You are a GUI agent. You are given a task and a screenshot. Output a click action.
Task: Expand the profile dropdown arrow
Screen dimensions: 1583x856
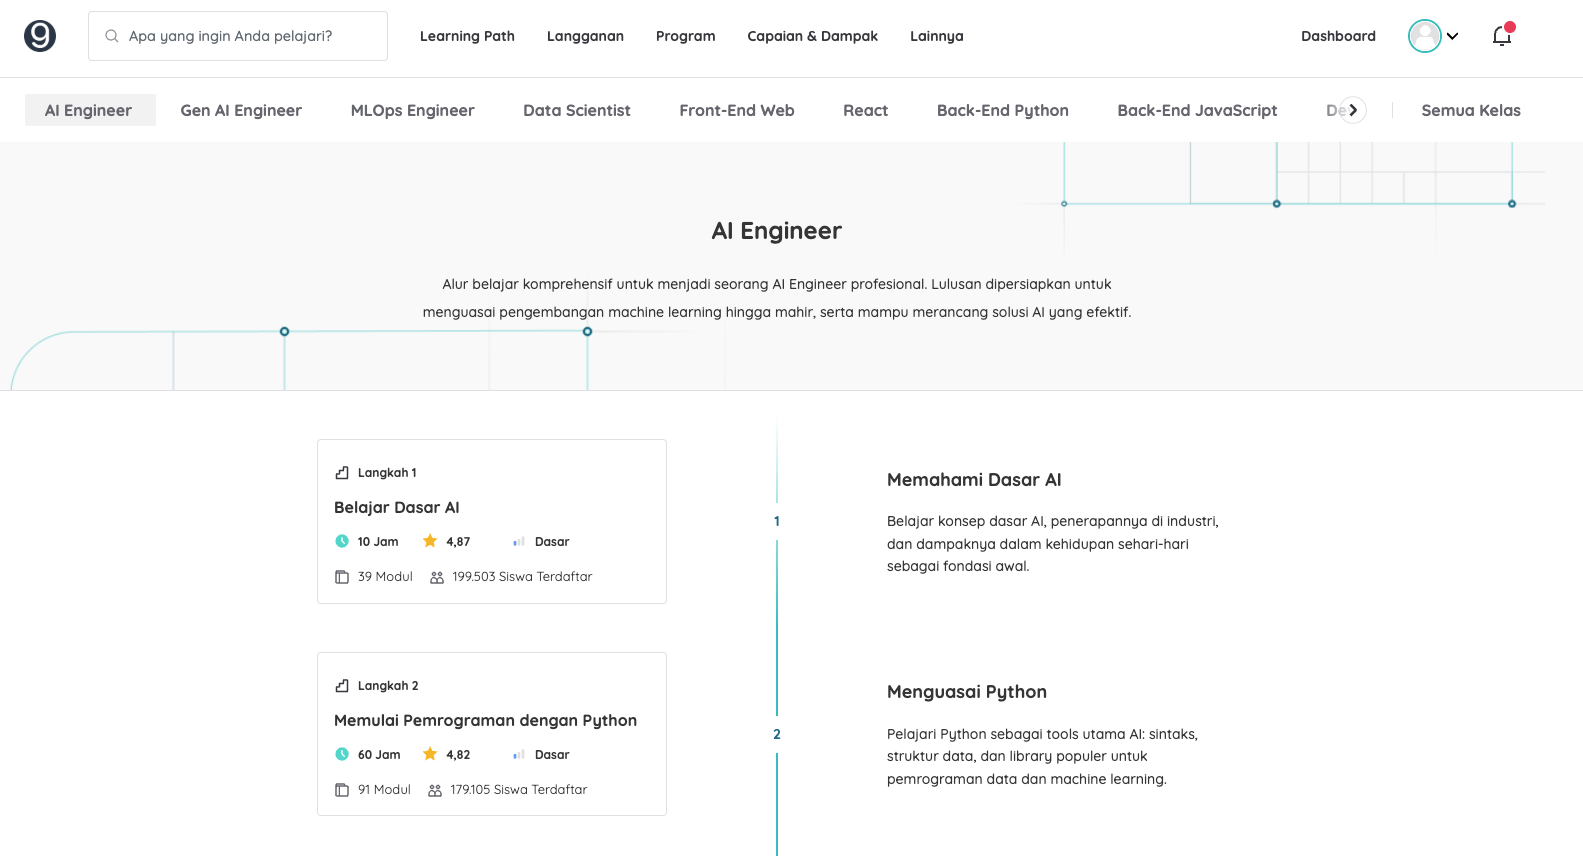pos(1453,36)
